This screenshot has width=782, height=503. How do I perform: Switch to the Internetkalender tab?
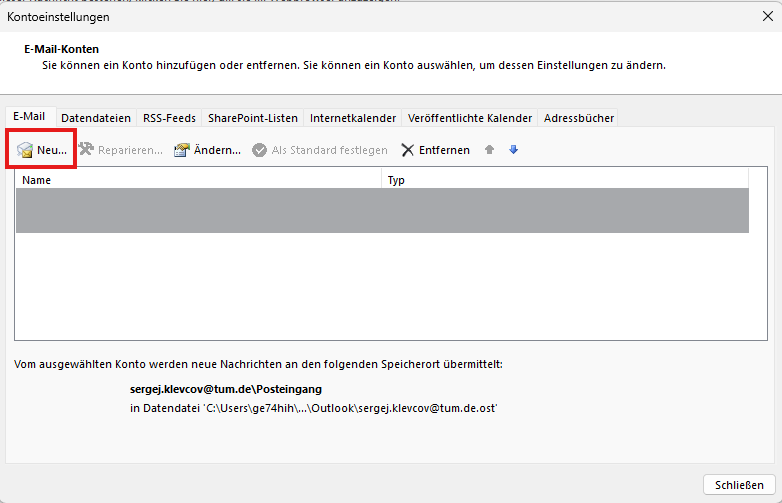353,118
